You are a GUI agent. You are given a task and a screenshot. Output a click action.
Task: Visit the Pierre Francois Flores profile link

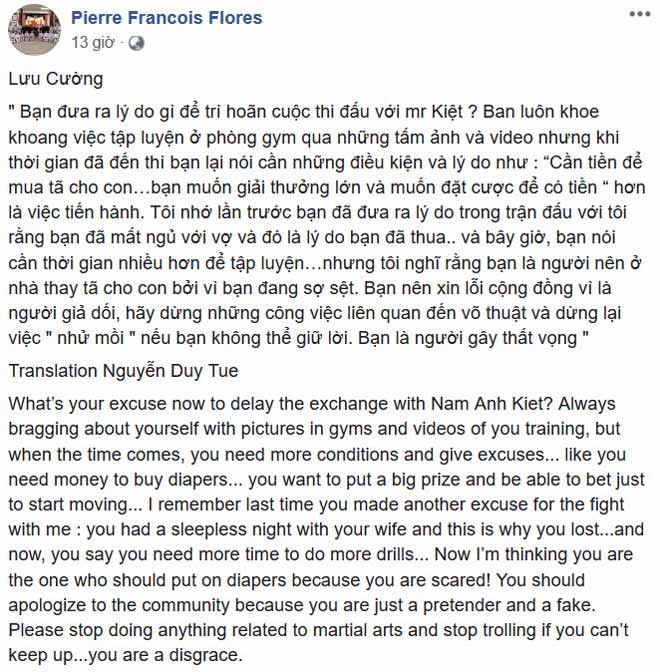[x=166, y=17]
